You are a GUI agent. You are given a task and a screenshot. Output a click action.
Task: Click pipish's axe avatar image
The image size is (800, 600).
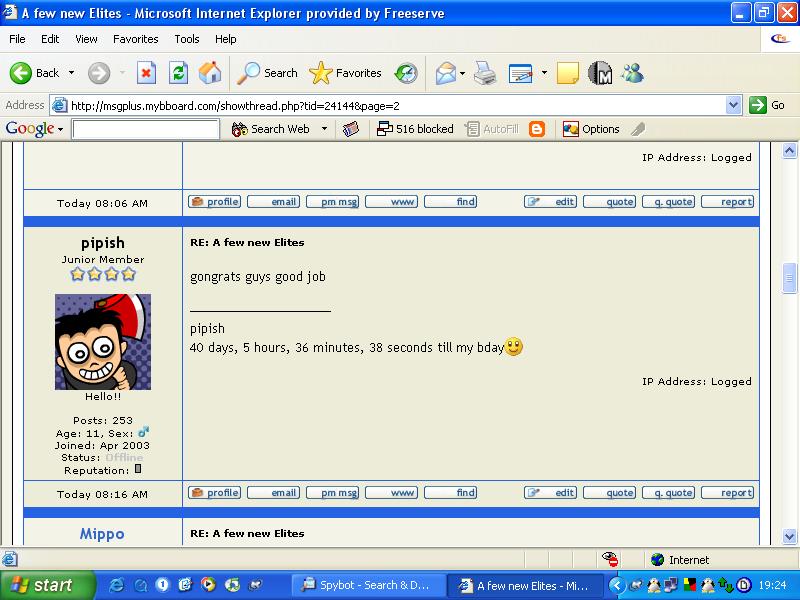tap(103, 342)
